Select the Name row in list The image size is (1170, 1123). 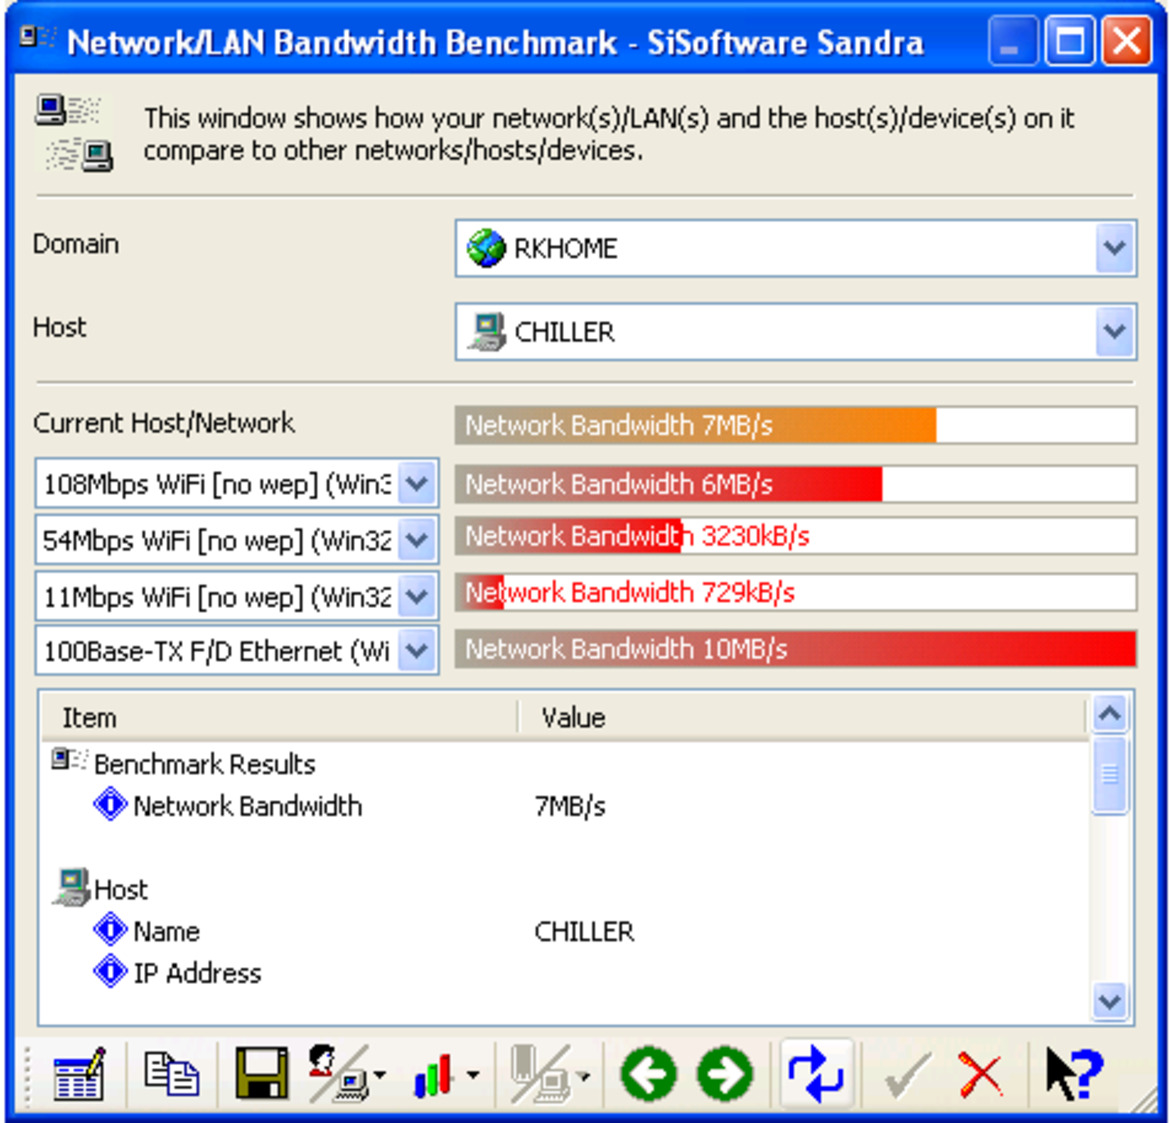[x=565, y=930]
